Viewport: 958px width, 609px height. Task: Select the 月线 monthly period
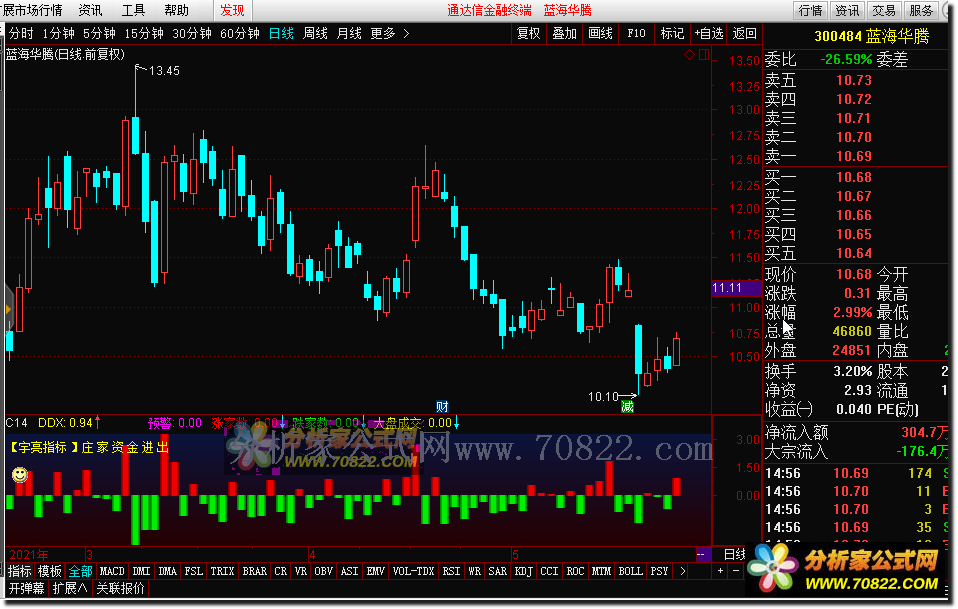(349, 34)
